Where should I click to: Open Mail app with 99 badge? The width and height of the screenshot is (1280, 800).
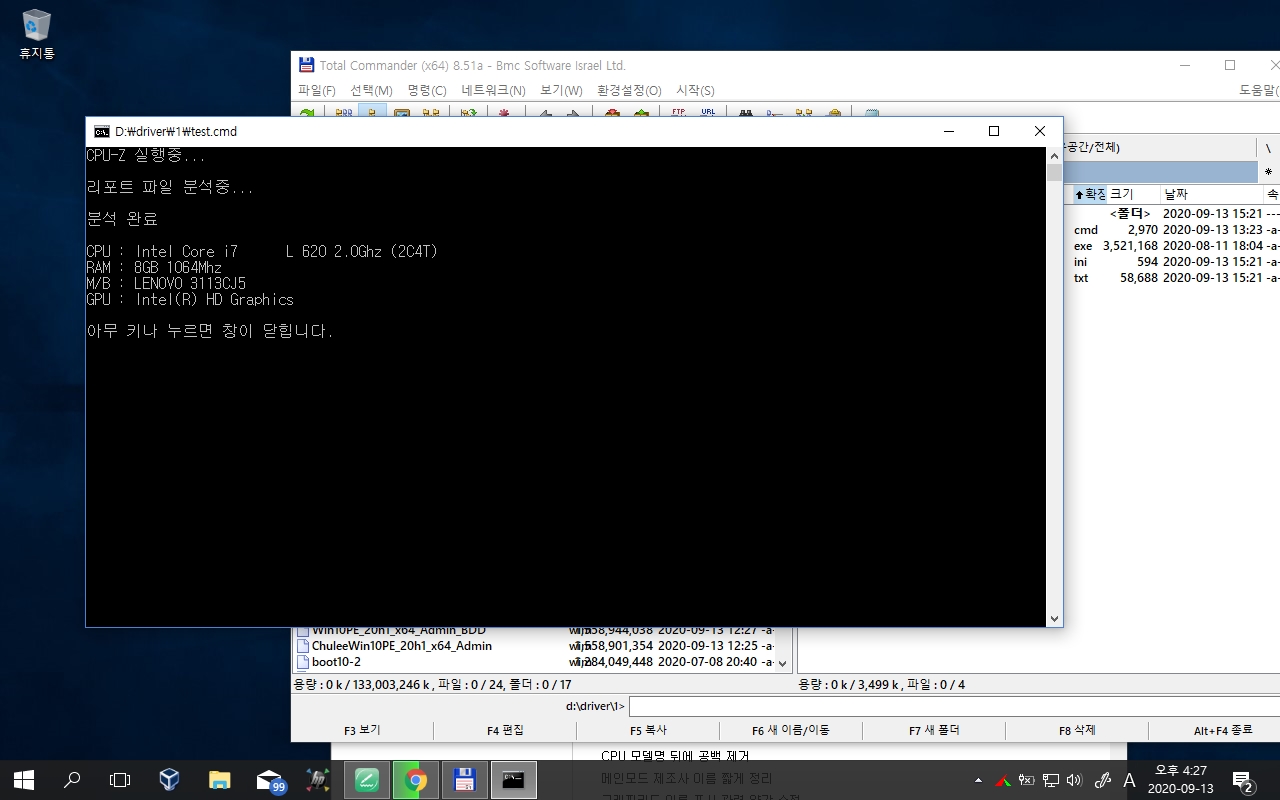[270, 780]
